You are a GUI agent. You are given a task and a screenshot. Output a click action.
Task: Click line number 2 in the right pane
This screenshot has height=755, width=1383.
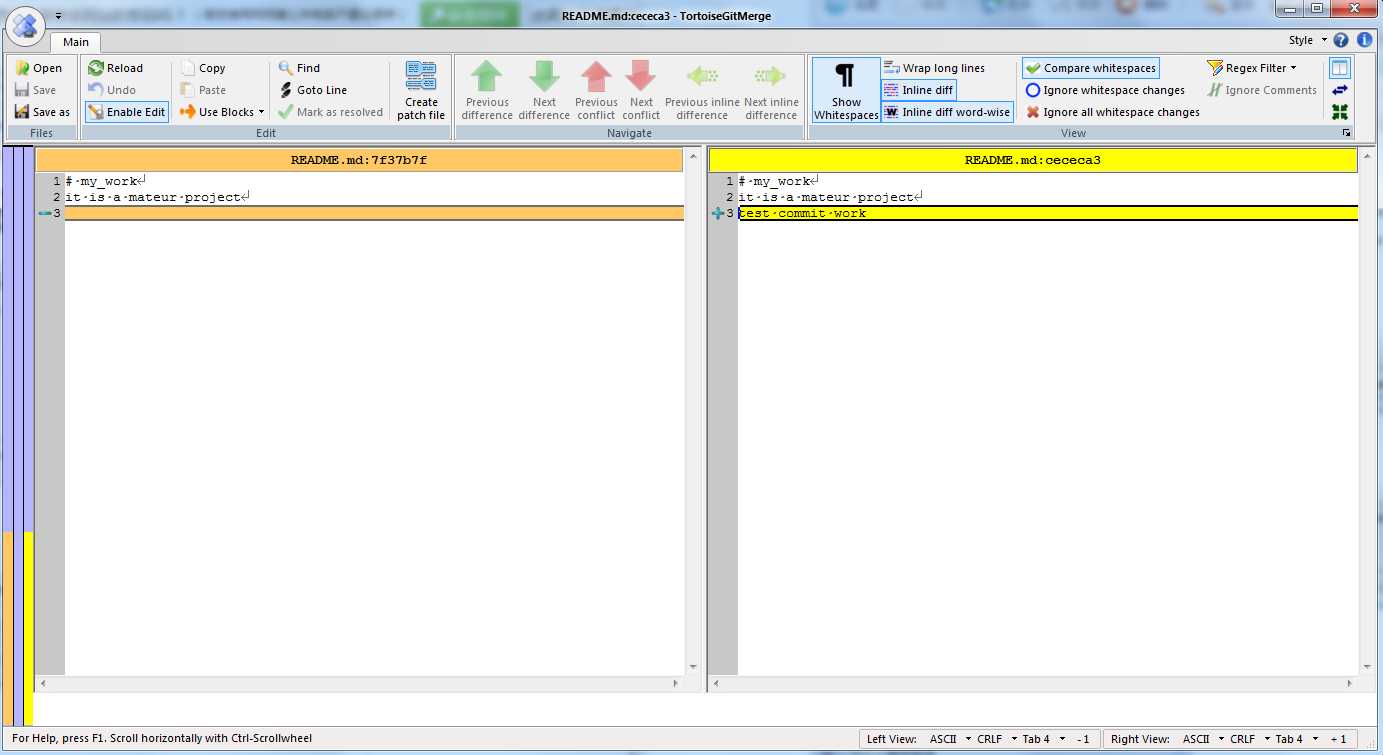730,197
